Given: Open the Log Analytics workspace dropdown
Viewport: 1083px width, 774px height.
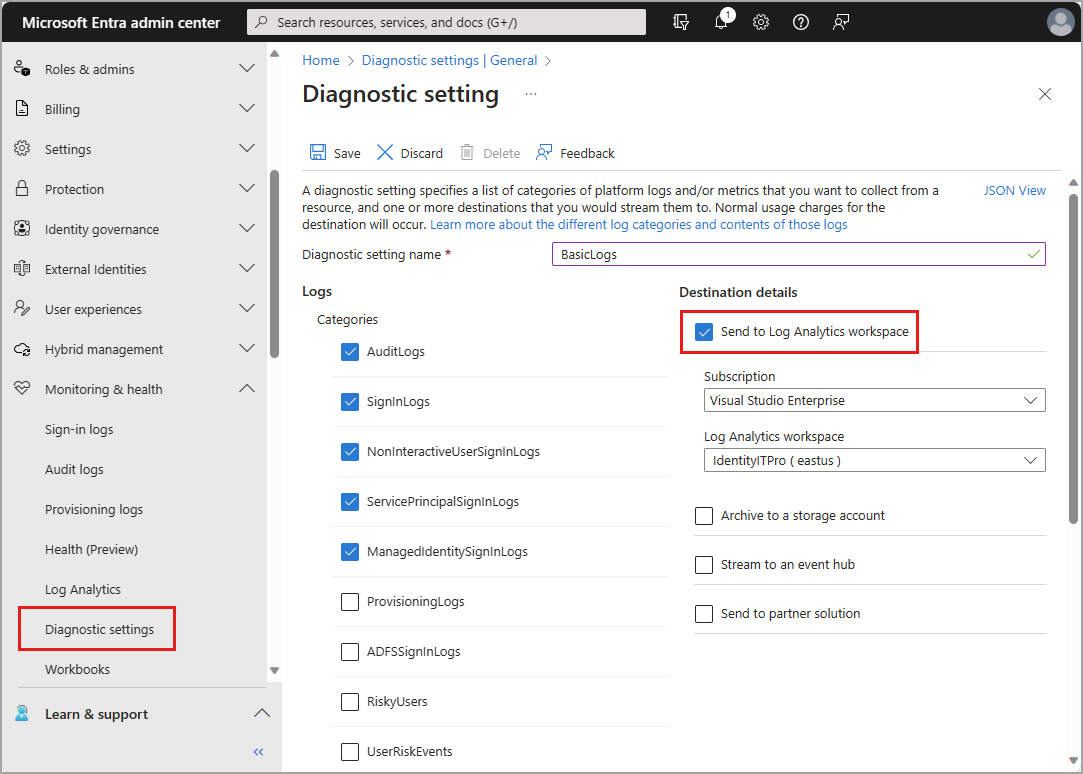Looking at the screenshot, I should coord(874,460).
